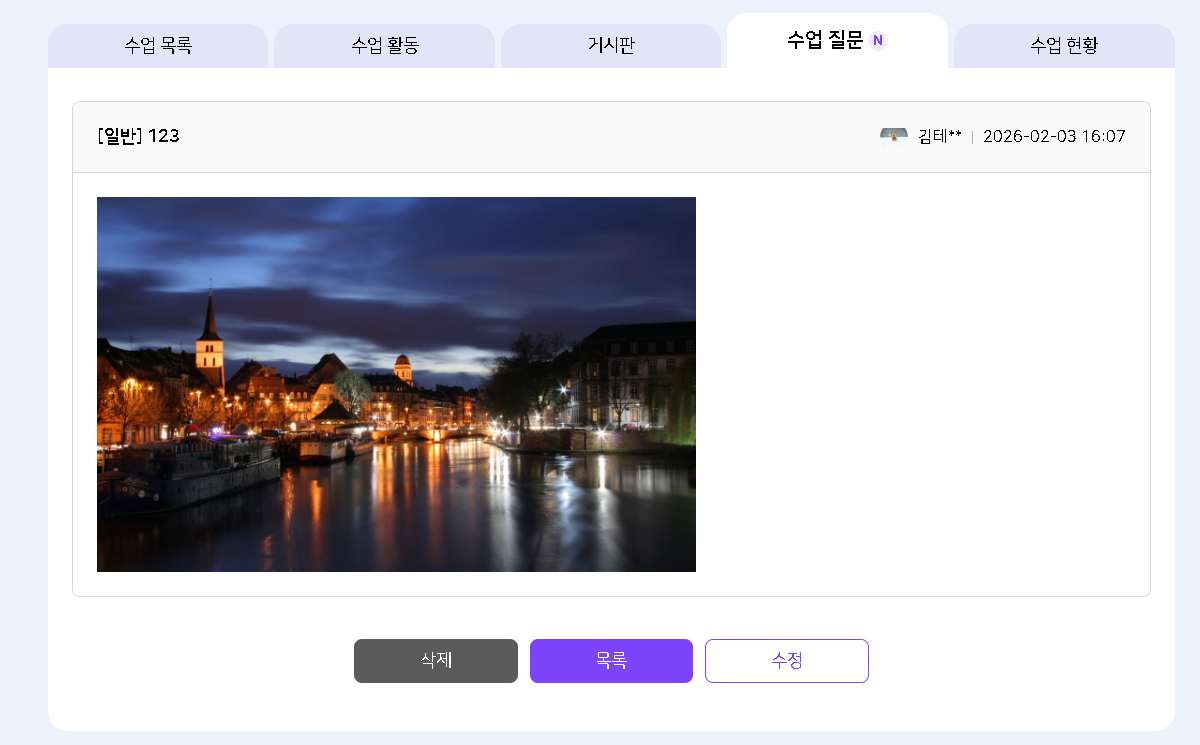Edit the post with 수정 button
Image resolution: width=1200 pixels, height=745 pixels.
[787, 661]
